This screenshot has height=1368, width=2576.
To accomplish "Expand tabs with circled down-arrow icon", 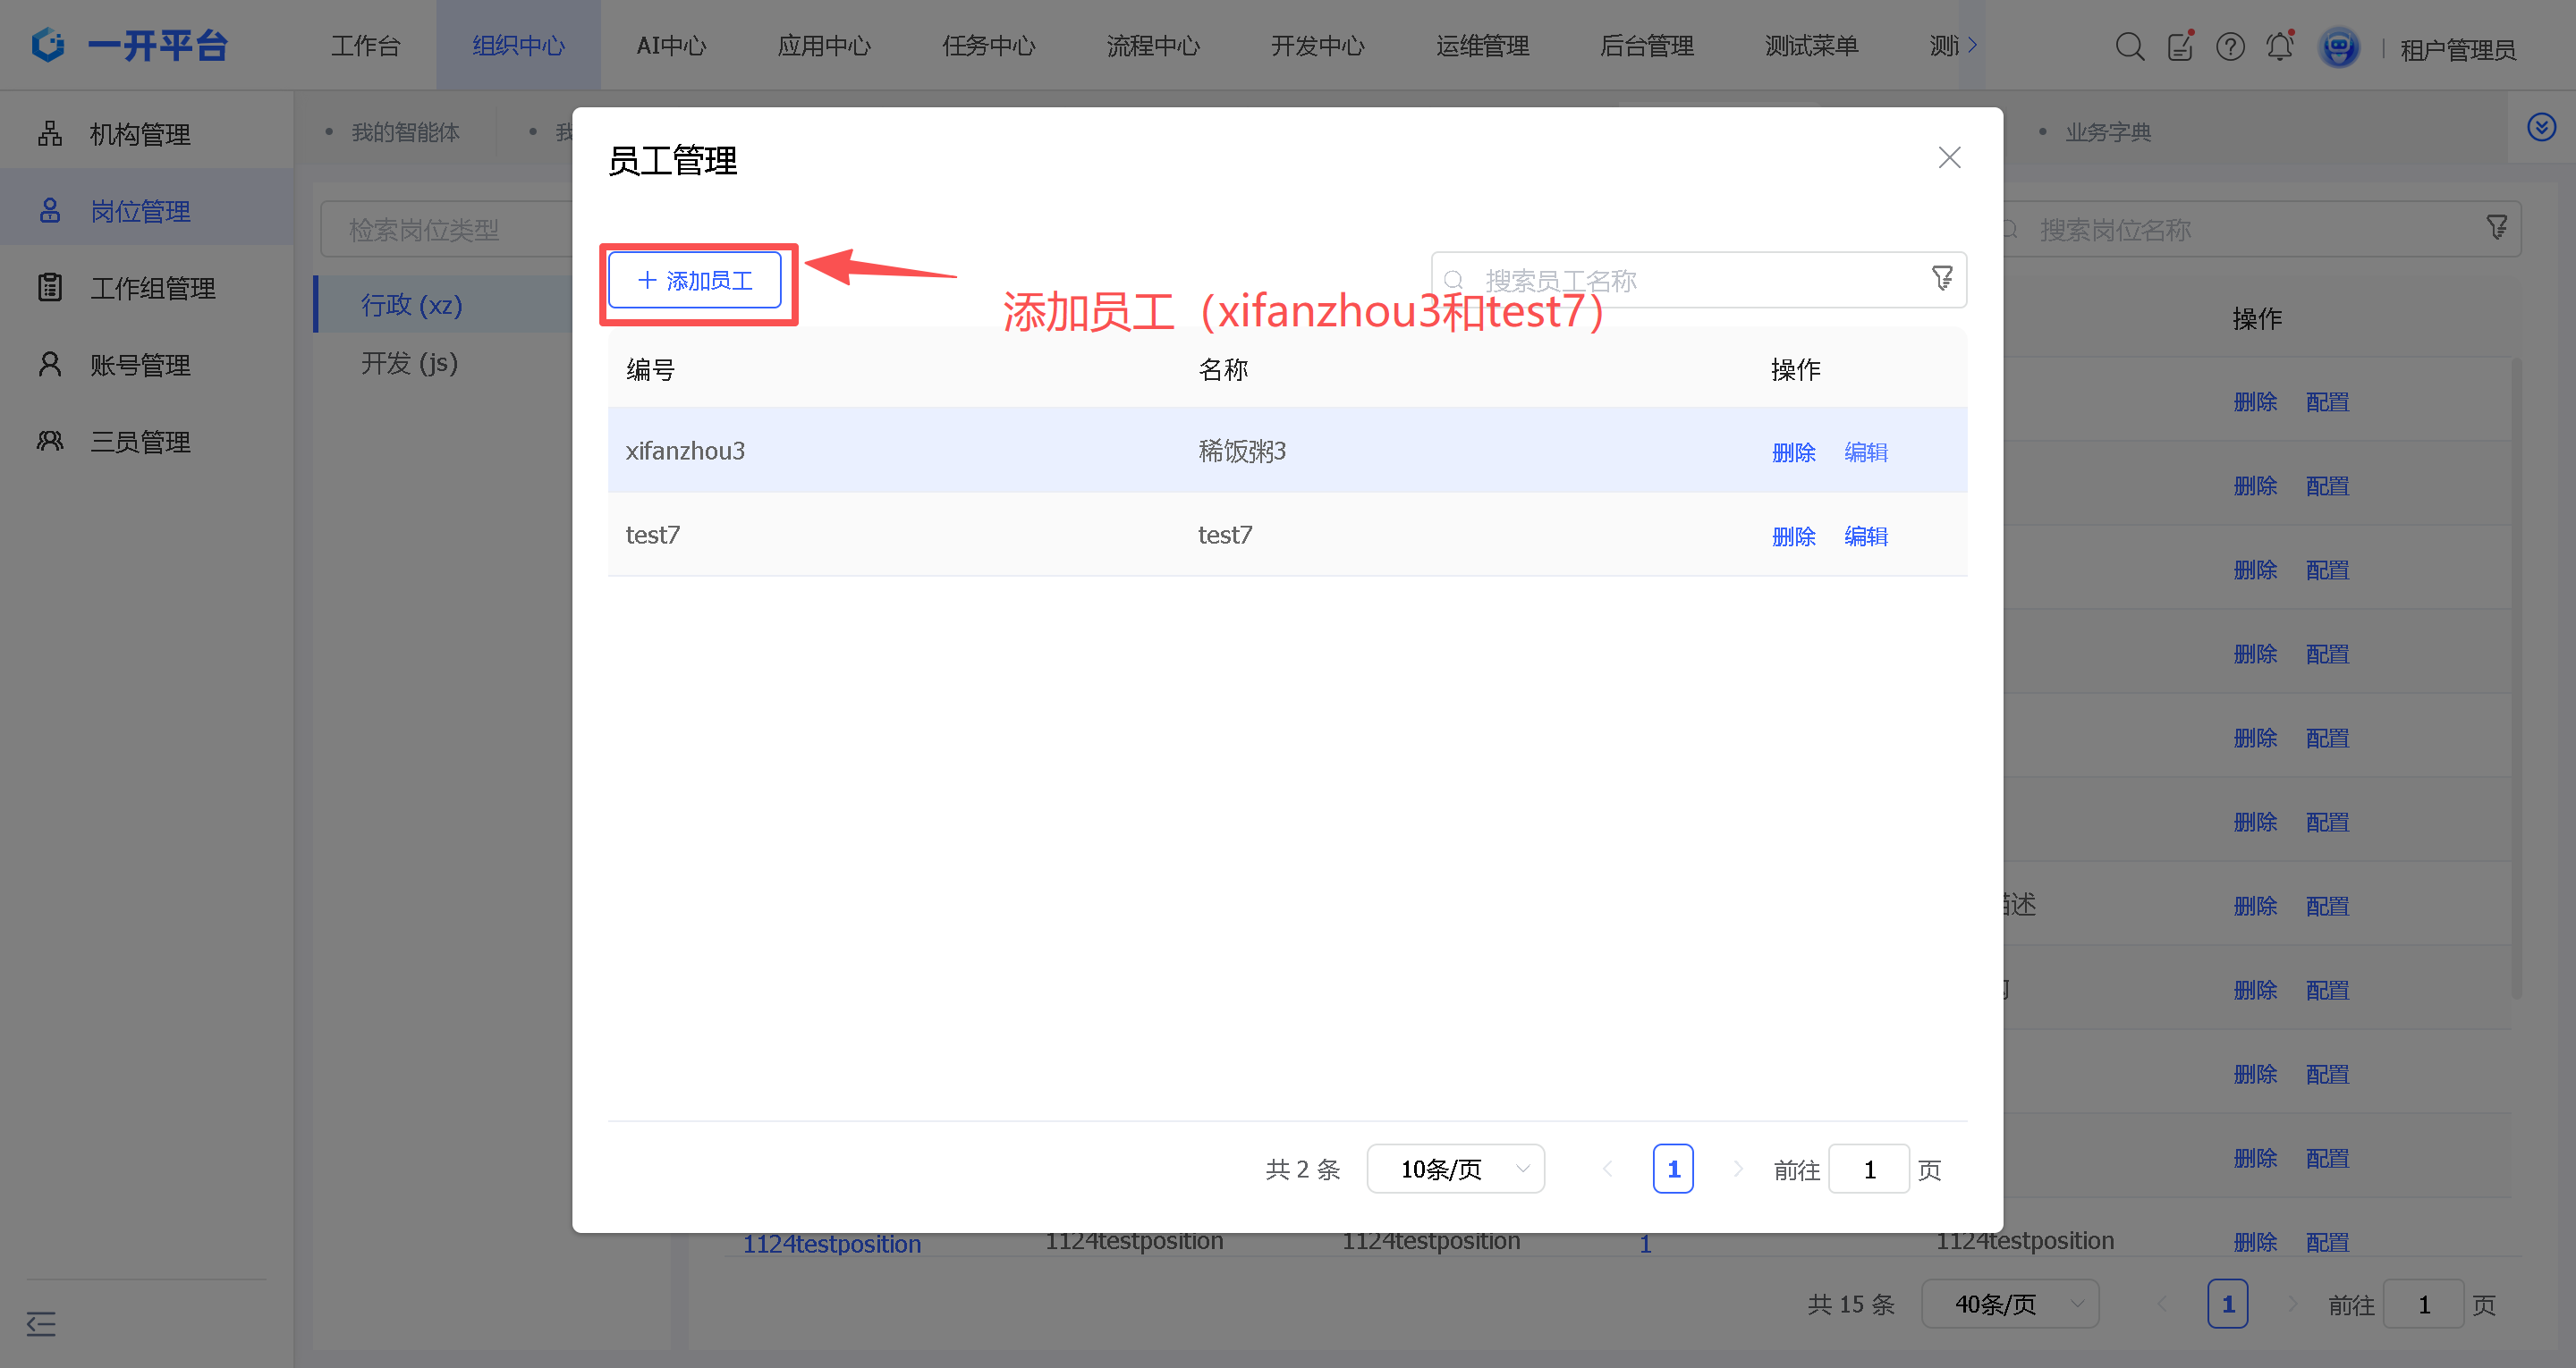I will point(2541,127).
